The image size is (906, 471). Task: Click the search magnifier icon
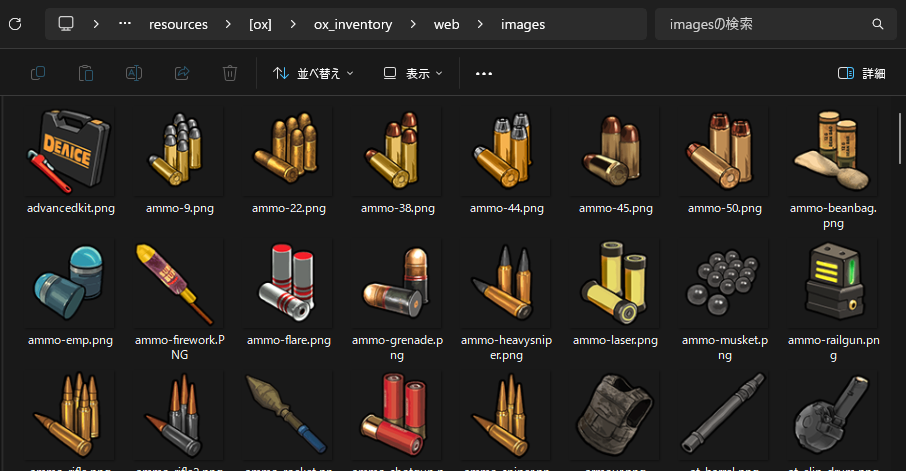(x=878, y=24)
